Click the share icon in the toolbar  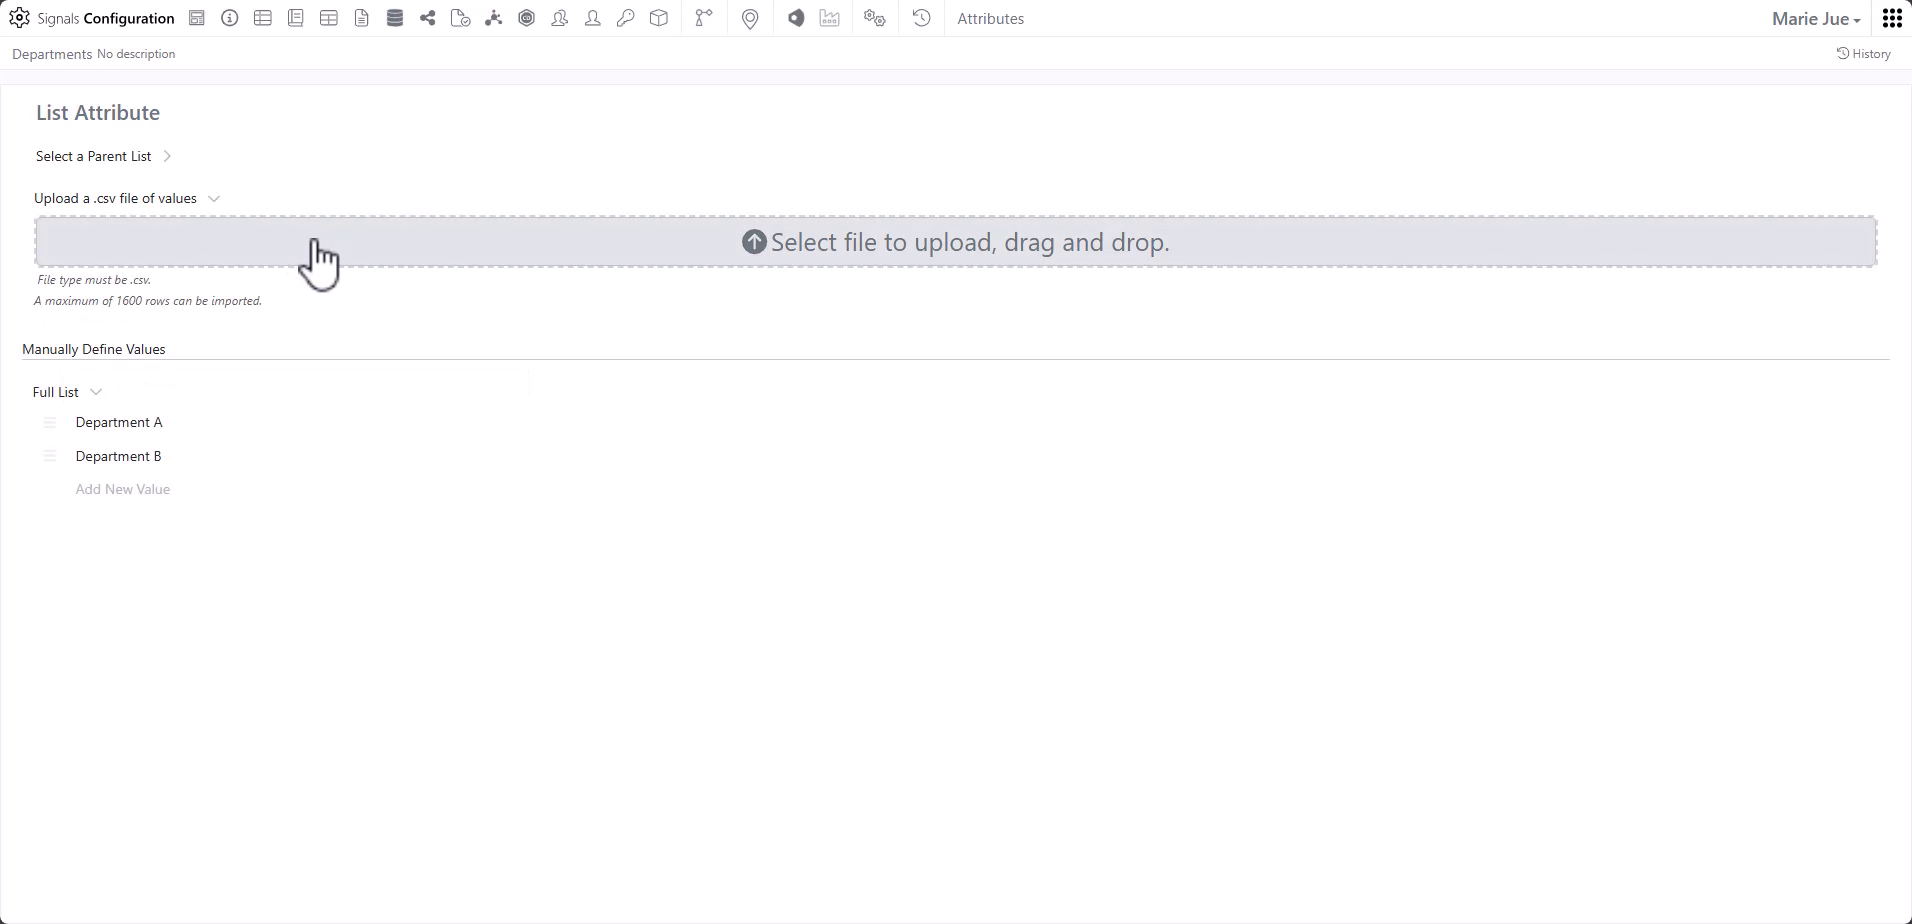(427, 18)
